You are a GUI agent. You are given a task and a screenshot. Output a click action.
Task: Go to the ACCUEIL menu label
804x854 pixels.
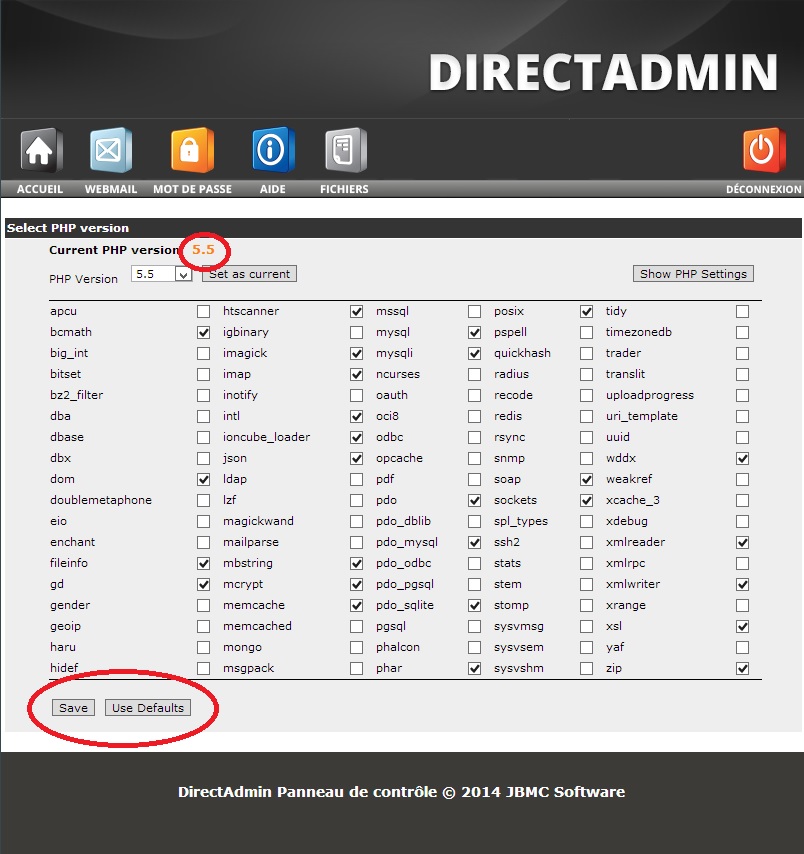pos(40,189)
